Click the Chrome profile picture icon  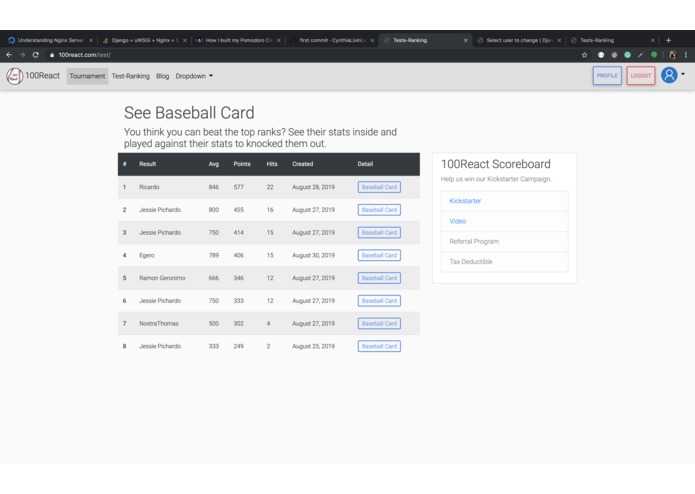click(672, 55)
